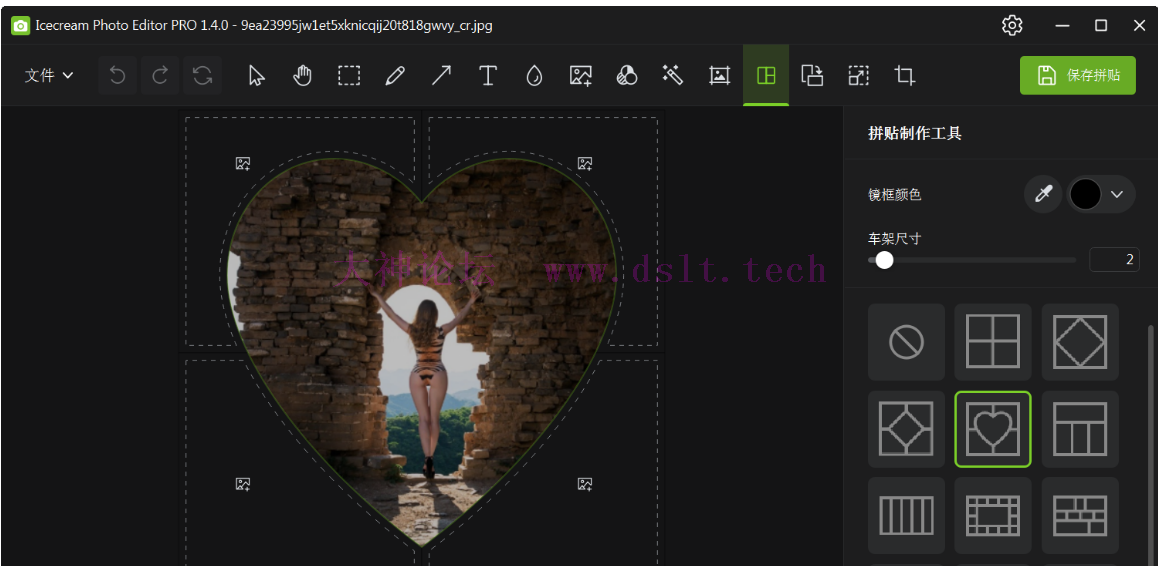Image resolution: width=1158 pixels, height=566 pixels.
Task: Add image to bottom-right collage cell
Action: click(585, 484)
